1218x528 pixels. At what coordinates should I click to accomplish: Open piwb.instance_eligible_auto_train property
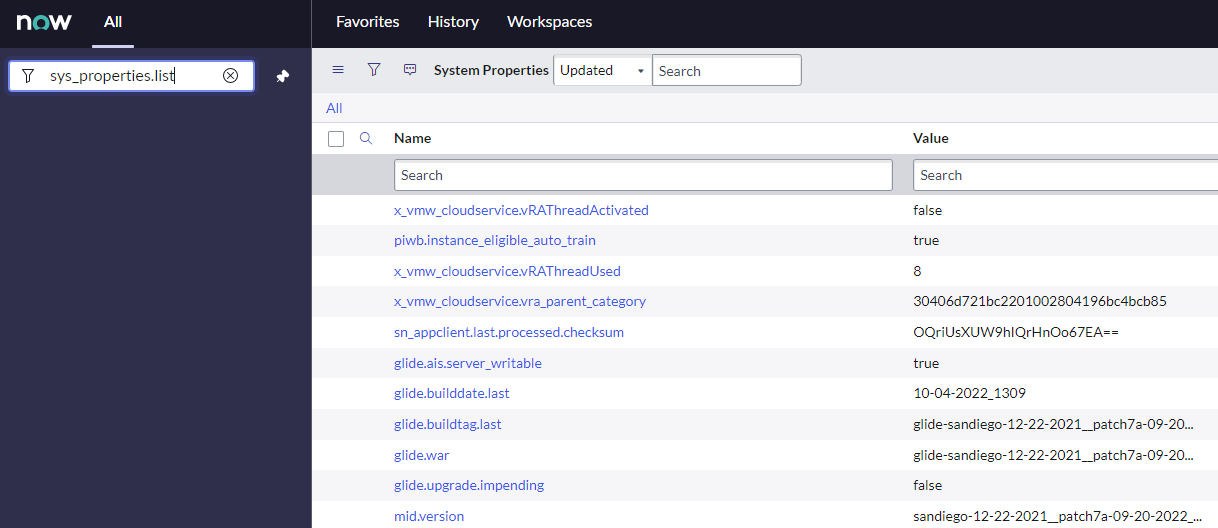(495, 240)
